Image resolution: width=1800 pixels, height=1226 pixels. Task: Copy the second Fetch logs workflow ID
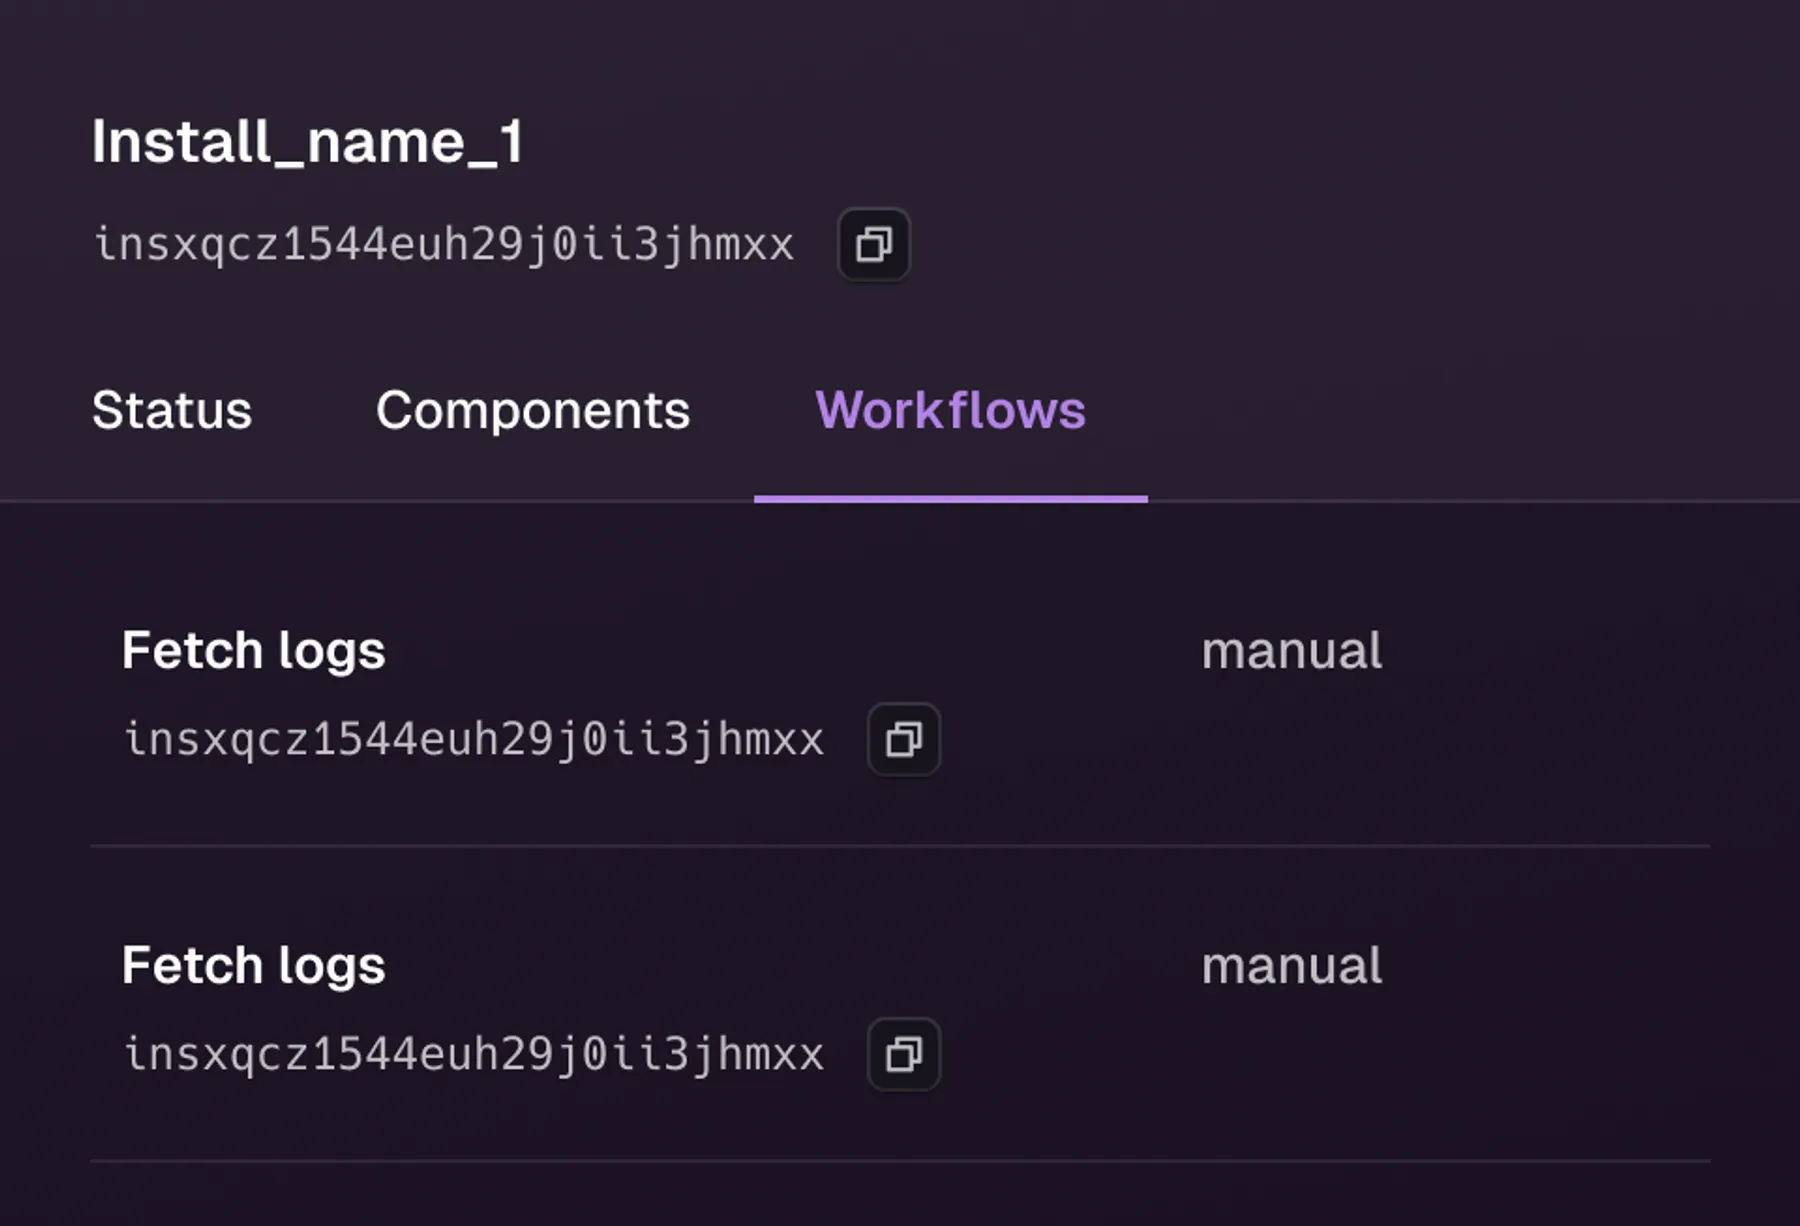(903, 1054)
